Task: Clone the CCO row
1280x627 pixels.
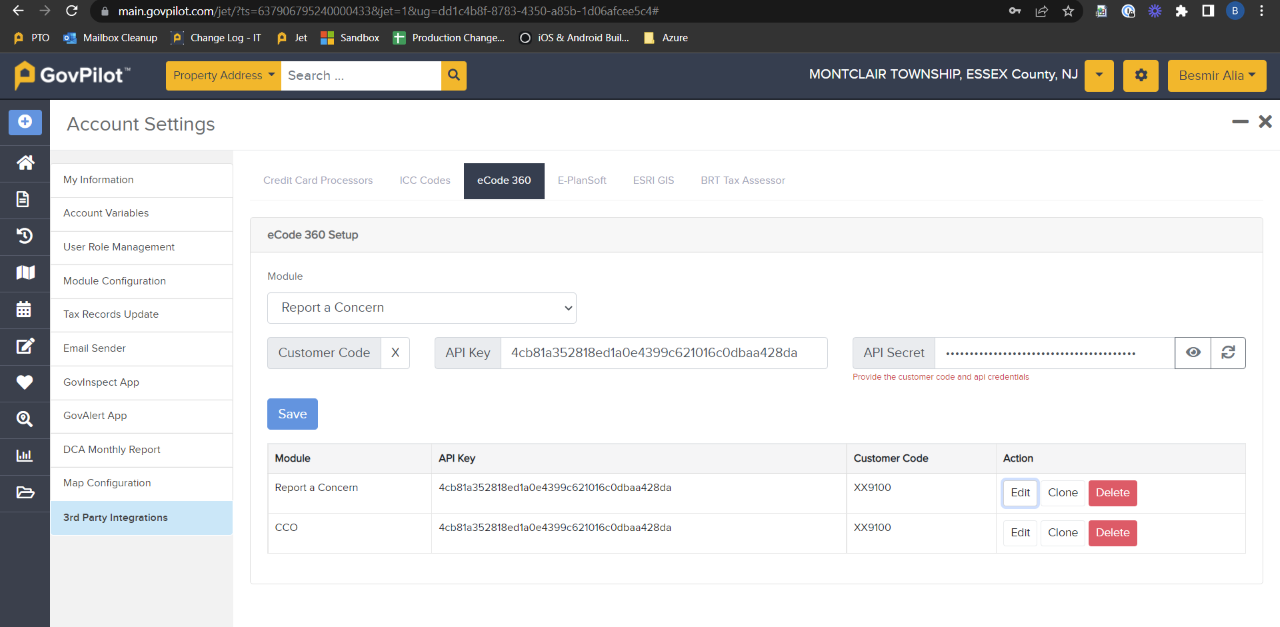Action: coord(1063,533)
